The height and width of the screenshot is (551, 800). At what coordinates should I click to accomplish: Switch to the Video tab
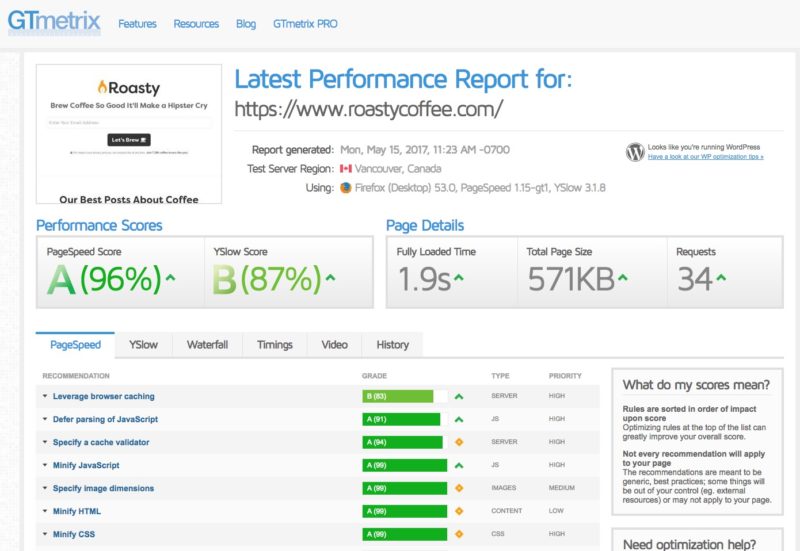[x=334, y=345]
